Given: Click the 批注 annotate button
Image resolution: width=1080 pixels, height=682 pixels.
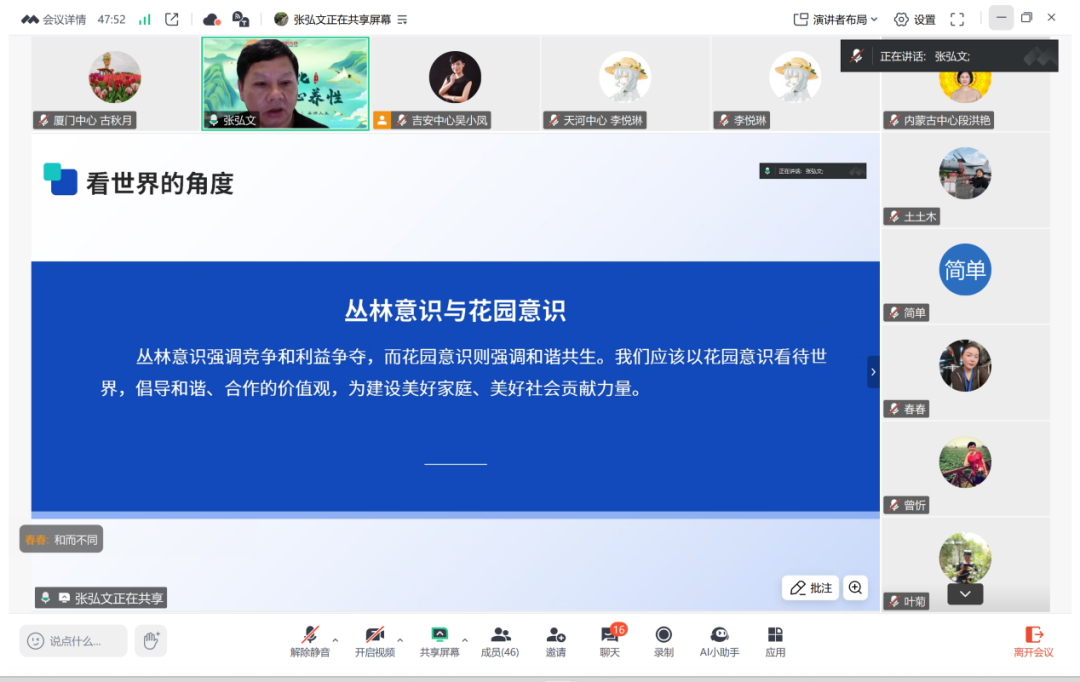Looking at the screenshot, I should [811, 588].
